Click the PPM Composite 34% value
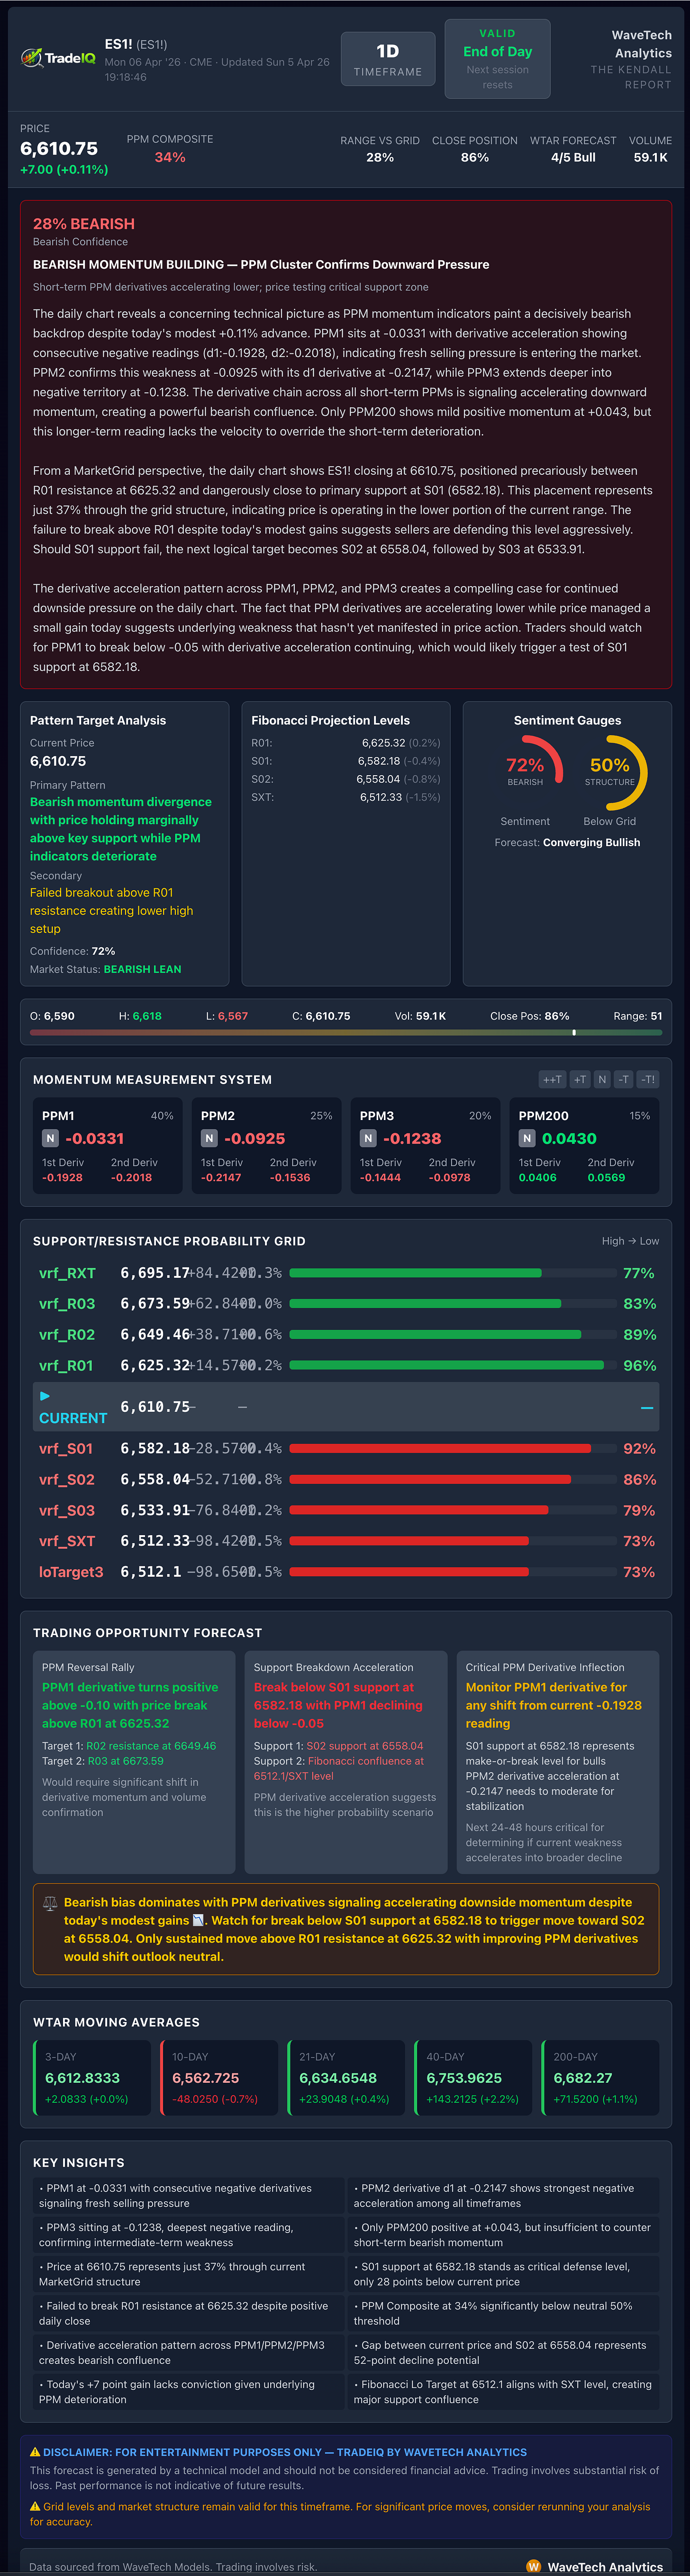Screen dimensions: 690x2576 [170, 157]
